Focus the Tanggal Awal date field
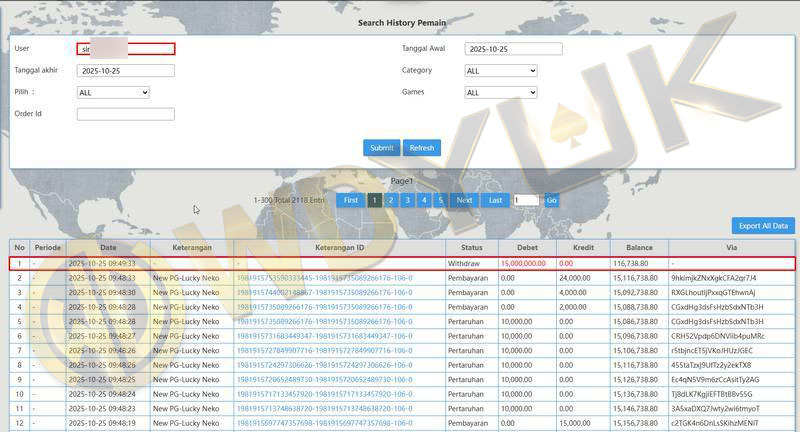 [x=514, y=49]
